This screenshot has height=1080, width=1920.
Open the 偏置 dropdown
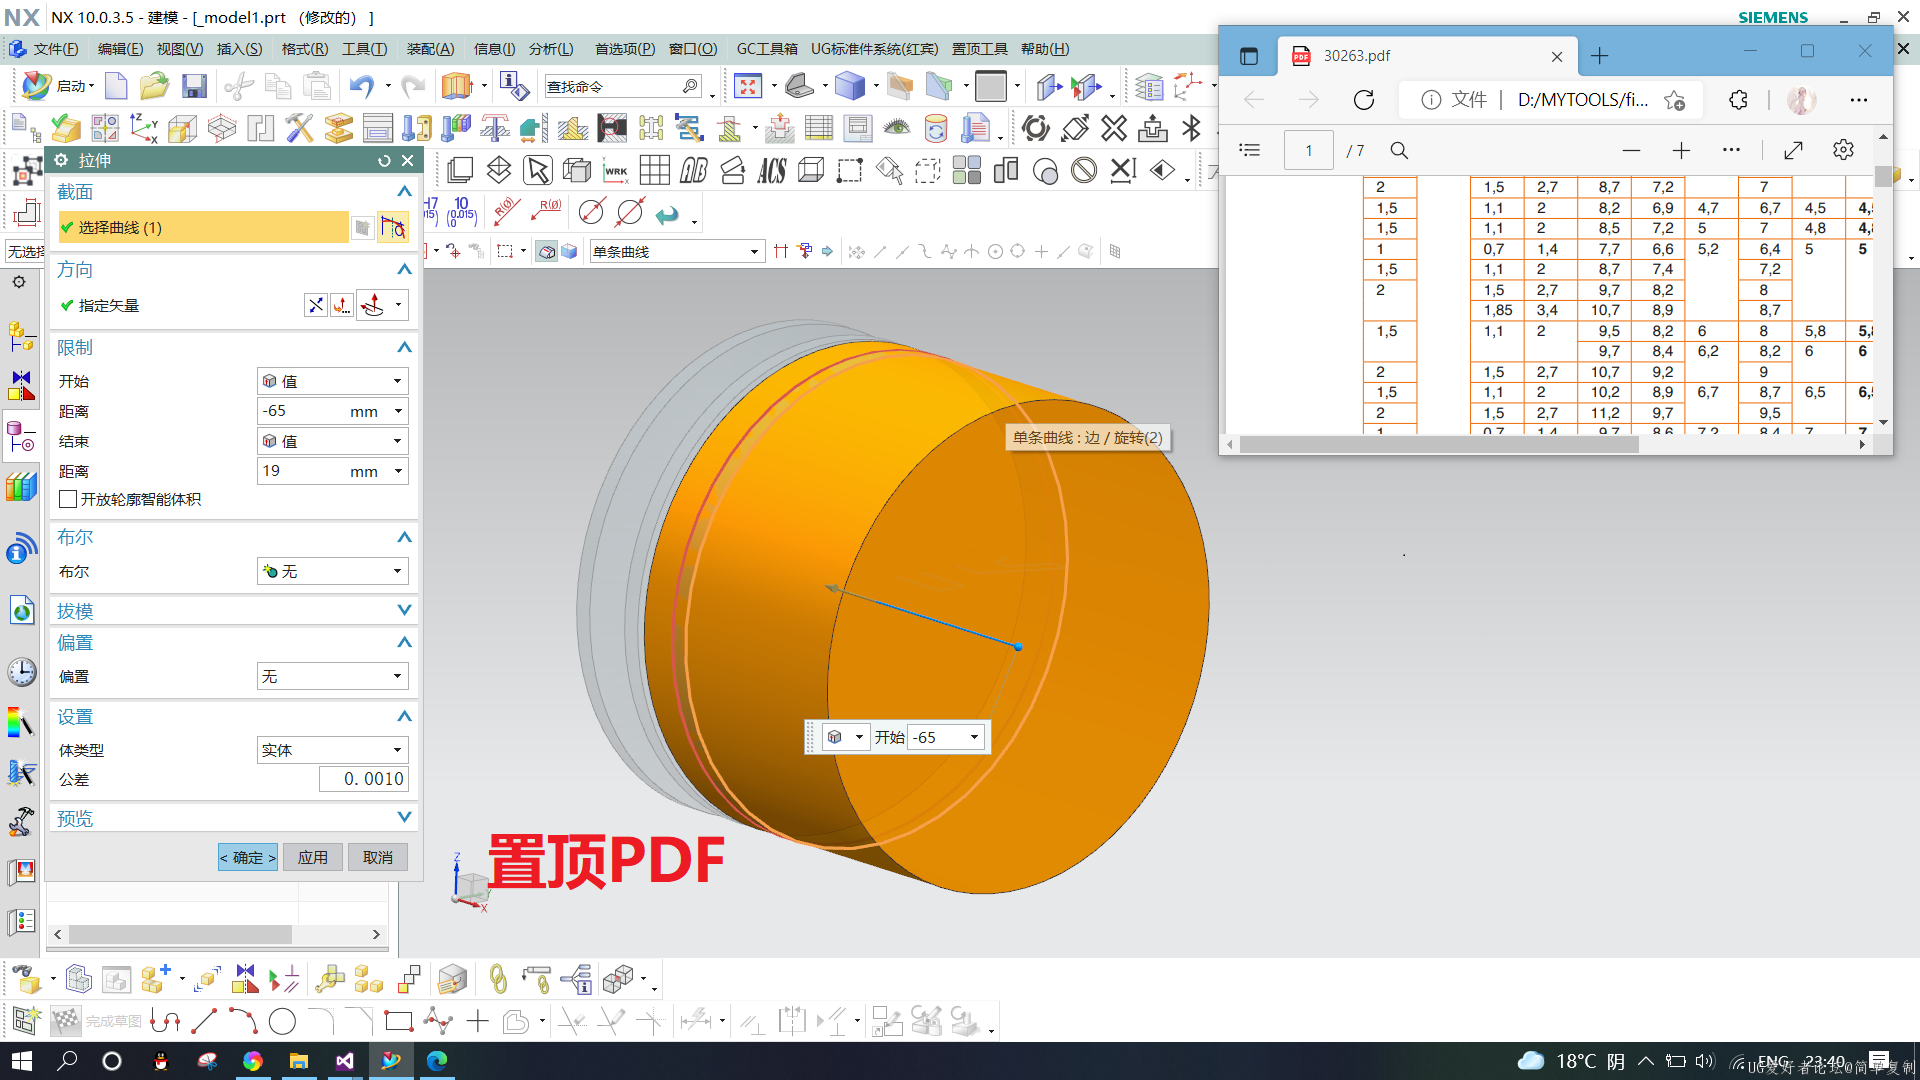(x=333, y=677)
